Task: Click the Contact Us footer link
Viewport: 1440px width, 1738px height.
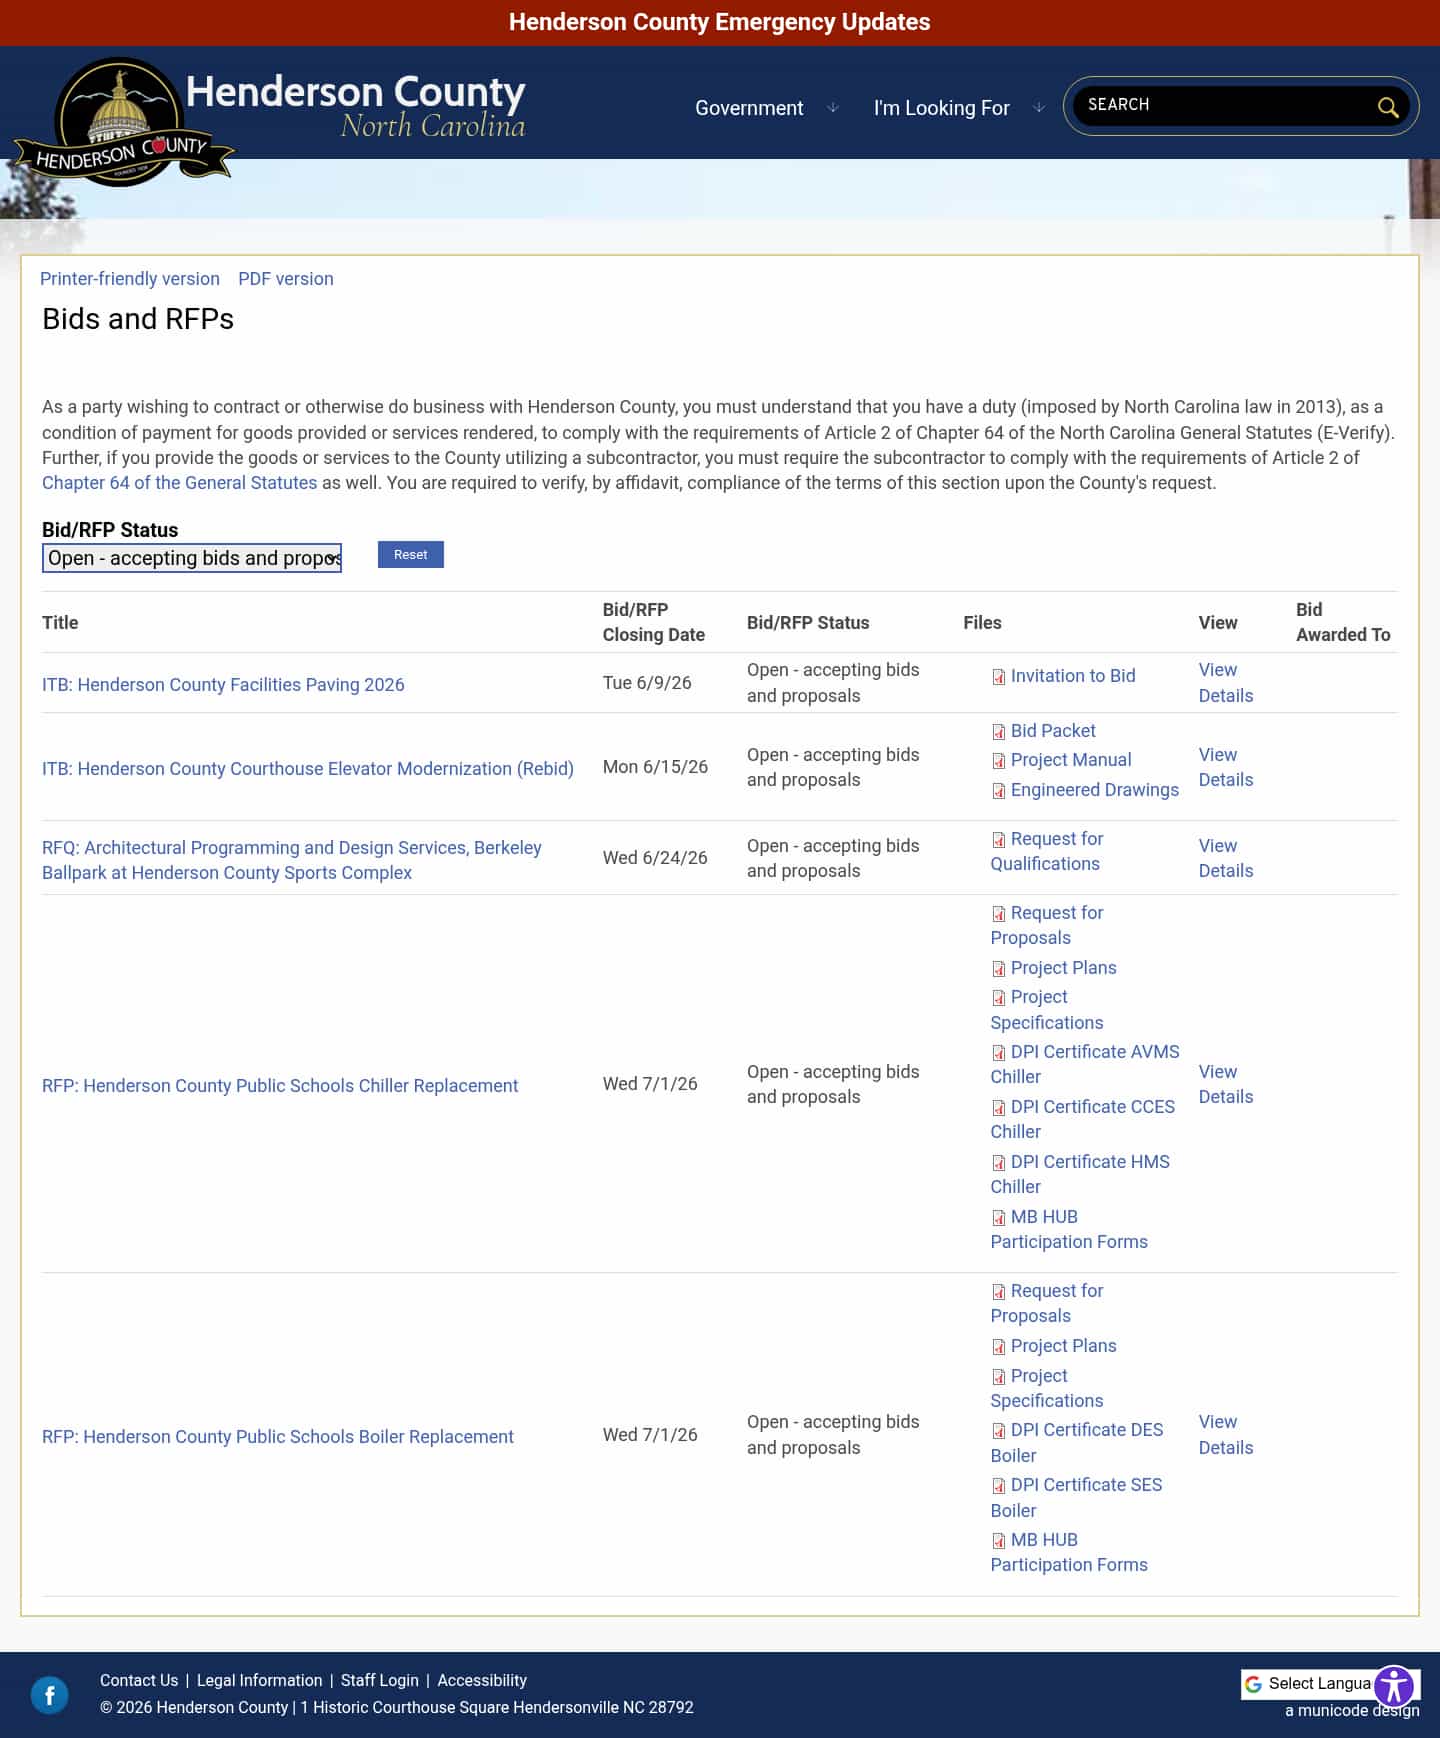Action: pos(139,1681)
